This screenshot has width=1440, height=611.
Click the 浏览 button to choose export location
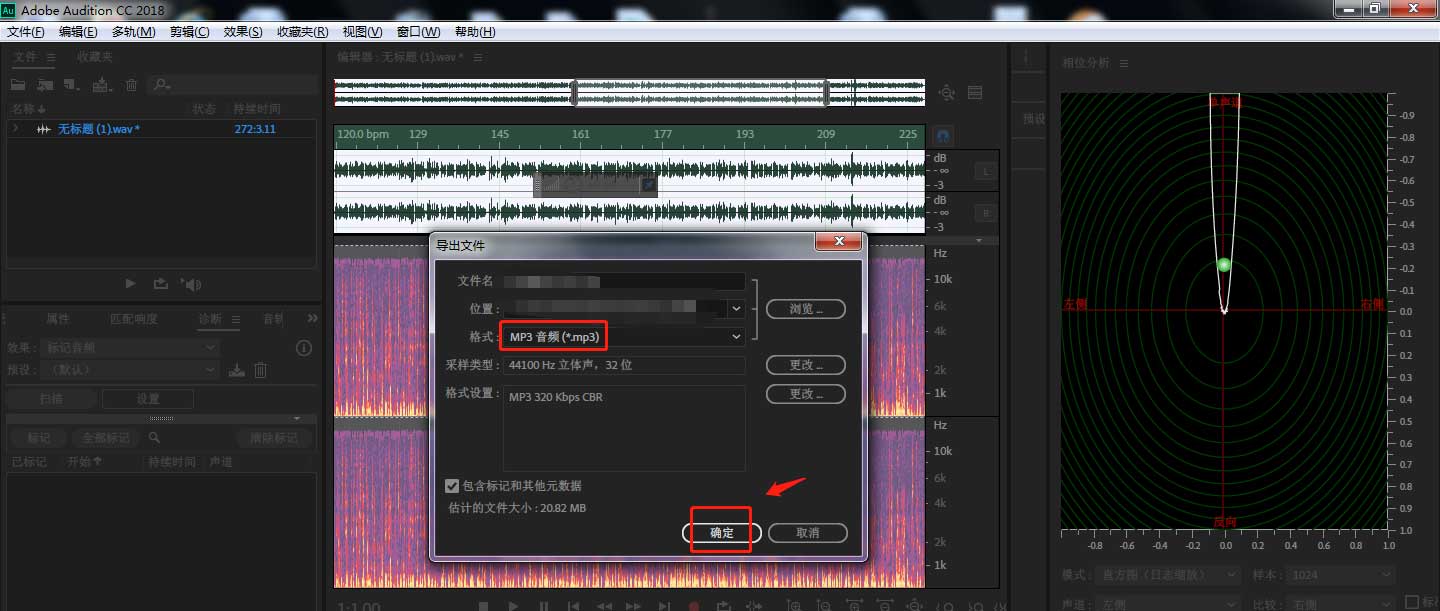click(805, 308)
